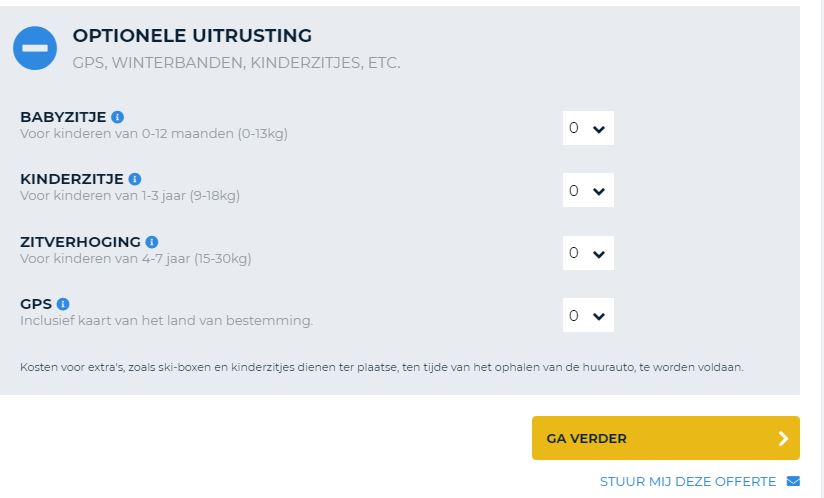Screen dimensions: 824x498
Task: Click the Optionele Uitrusting heading
Action: [x=192, y=36]
